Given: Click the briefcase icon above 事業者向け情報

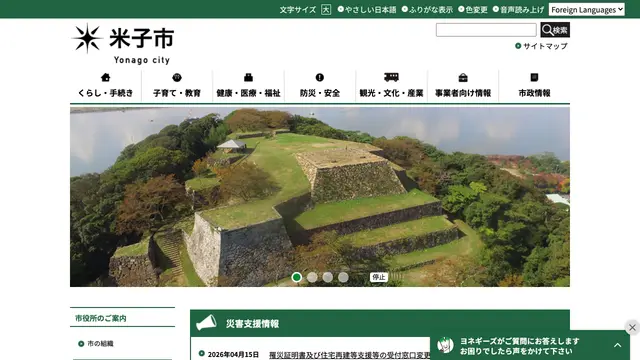Looking at the screenshot, I should tap(463, 77).
